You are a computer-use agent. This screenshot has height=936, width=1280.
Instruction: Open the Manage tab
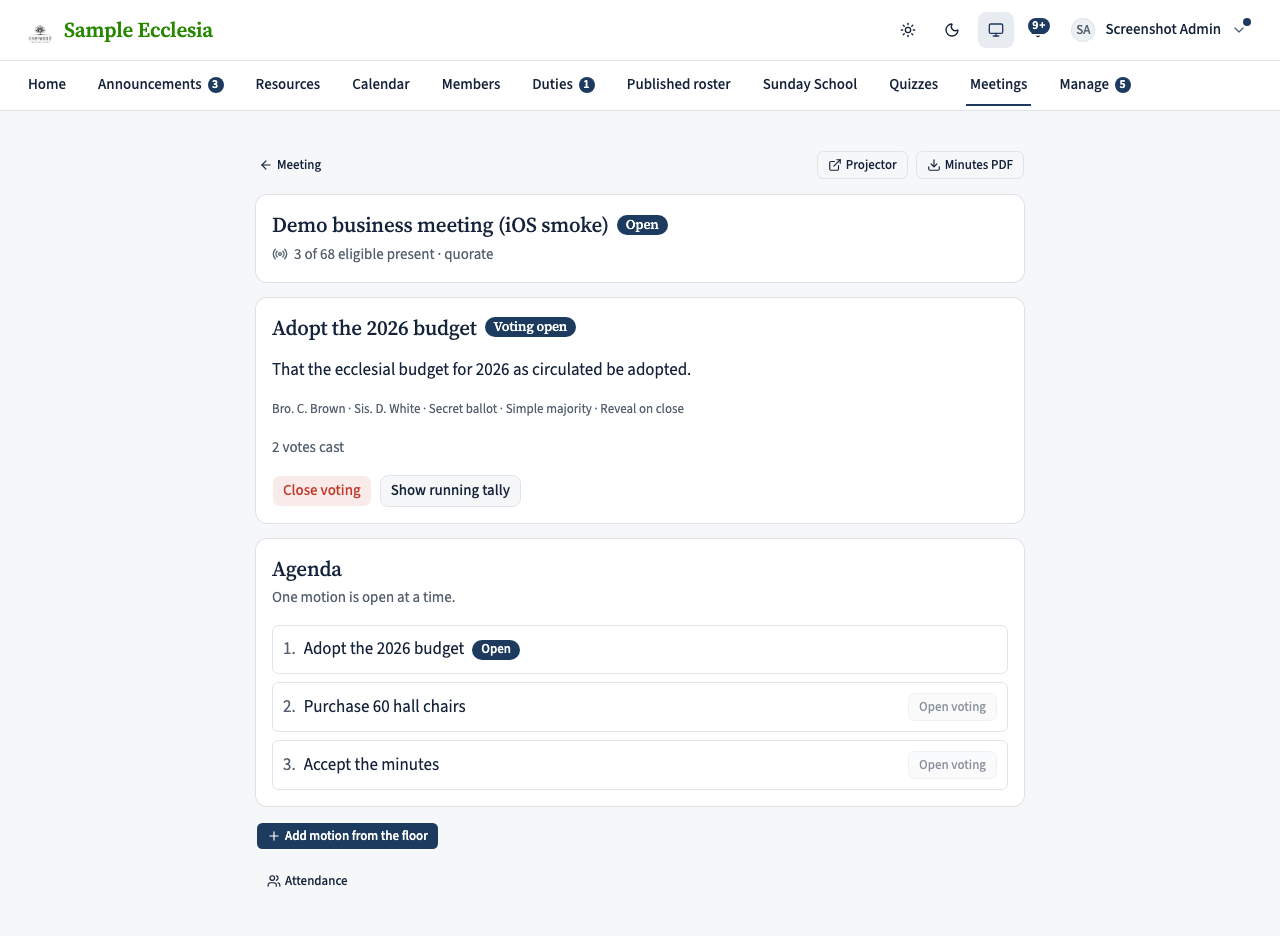tap(1095, 84)
